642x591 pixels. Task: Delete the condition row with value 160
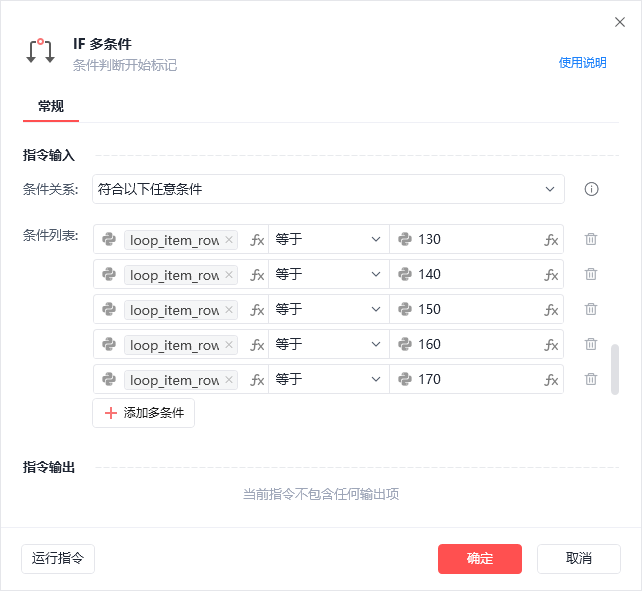pos(590,344)
